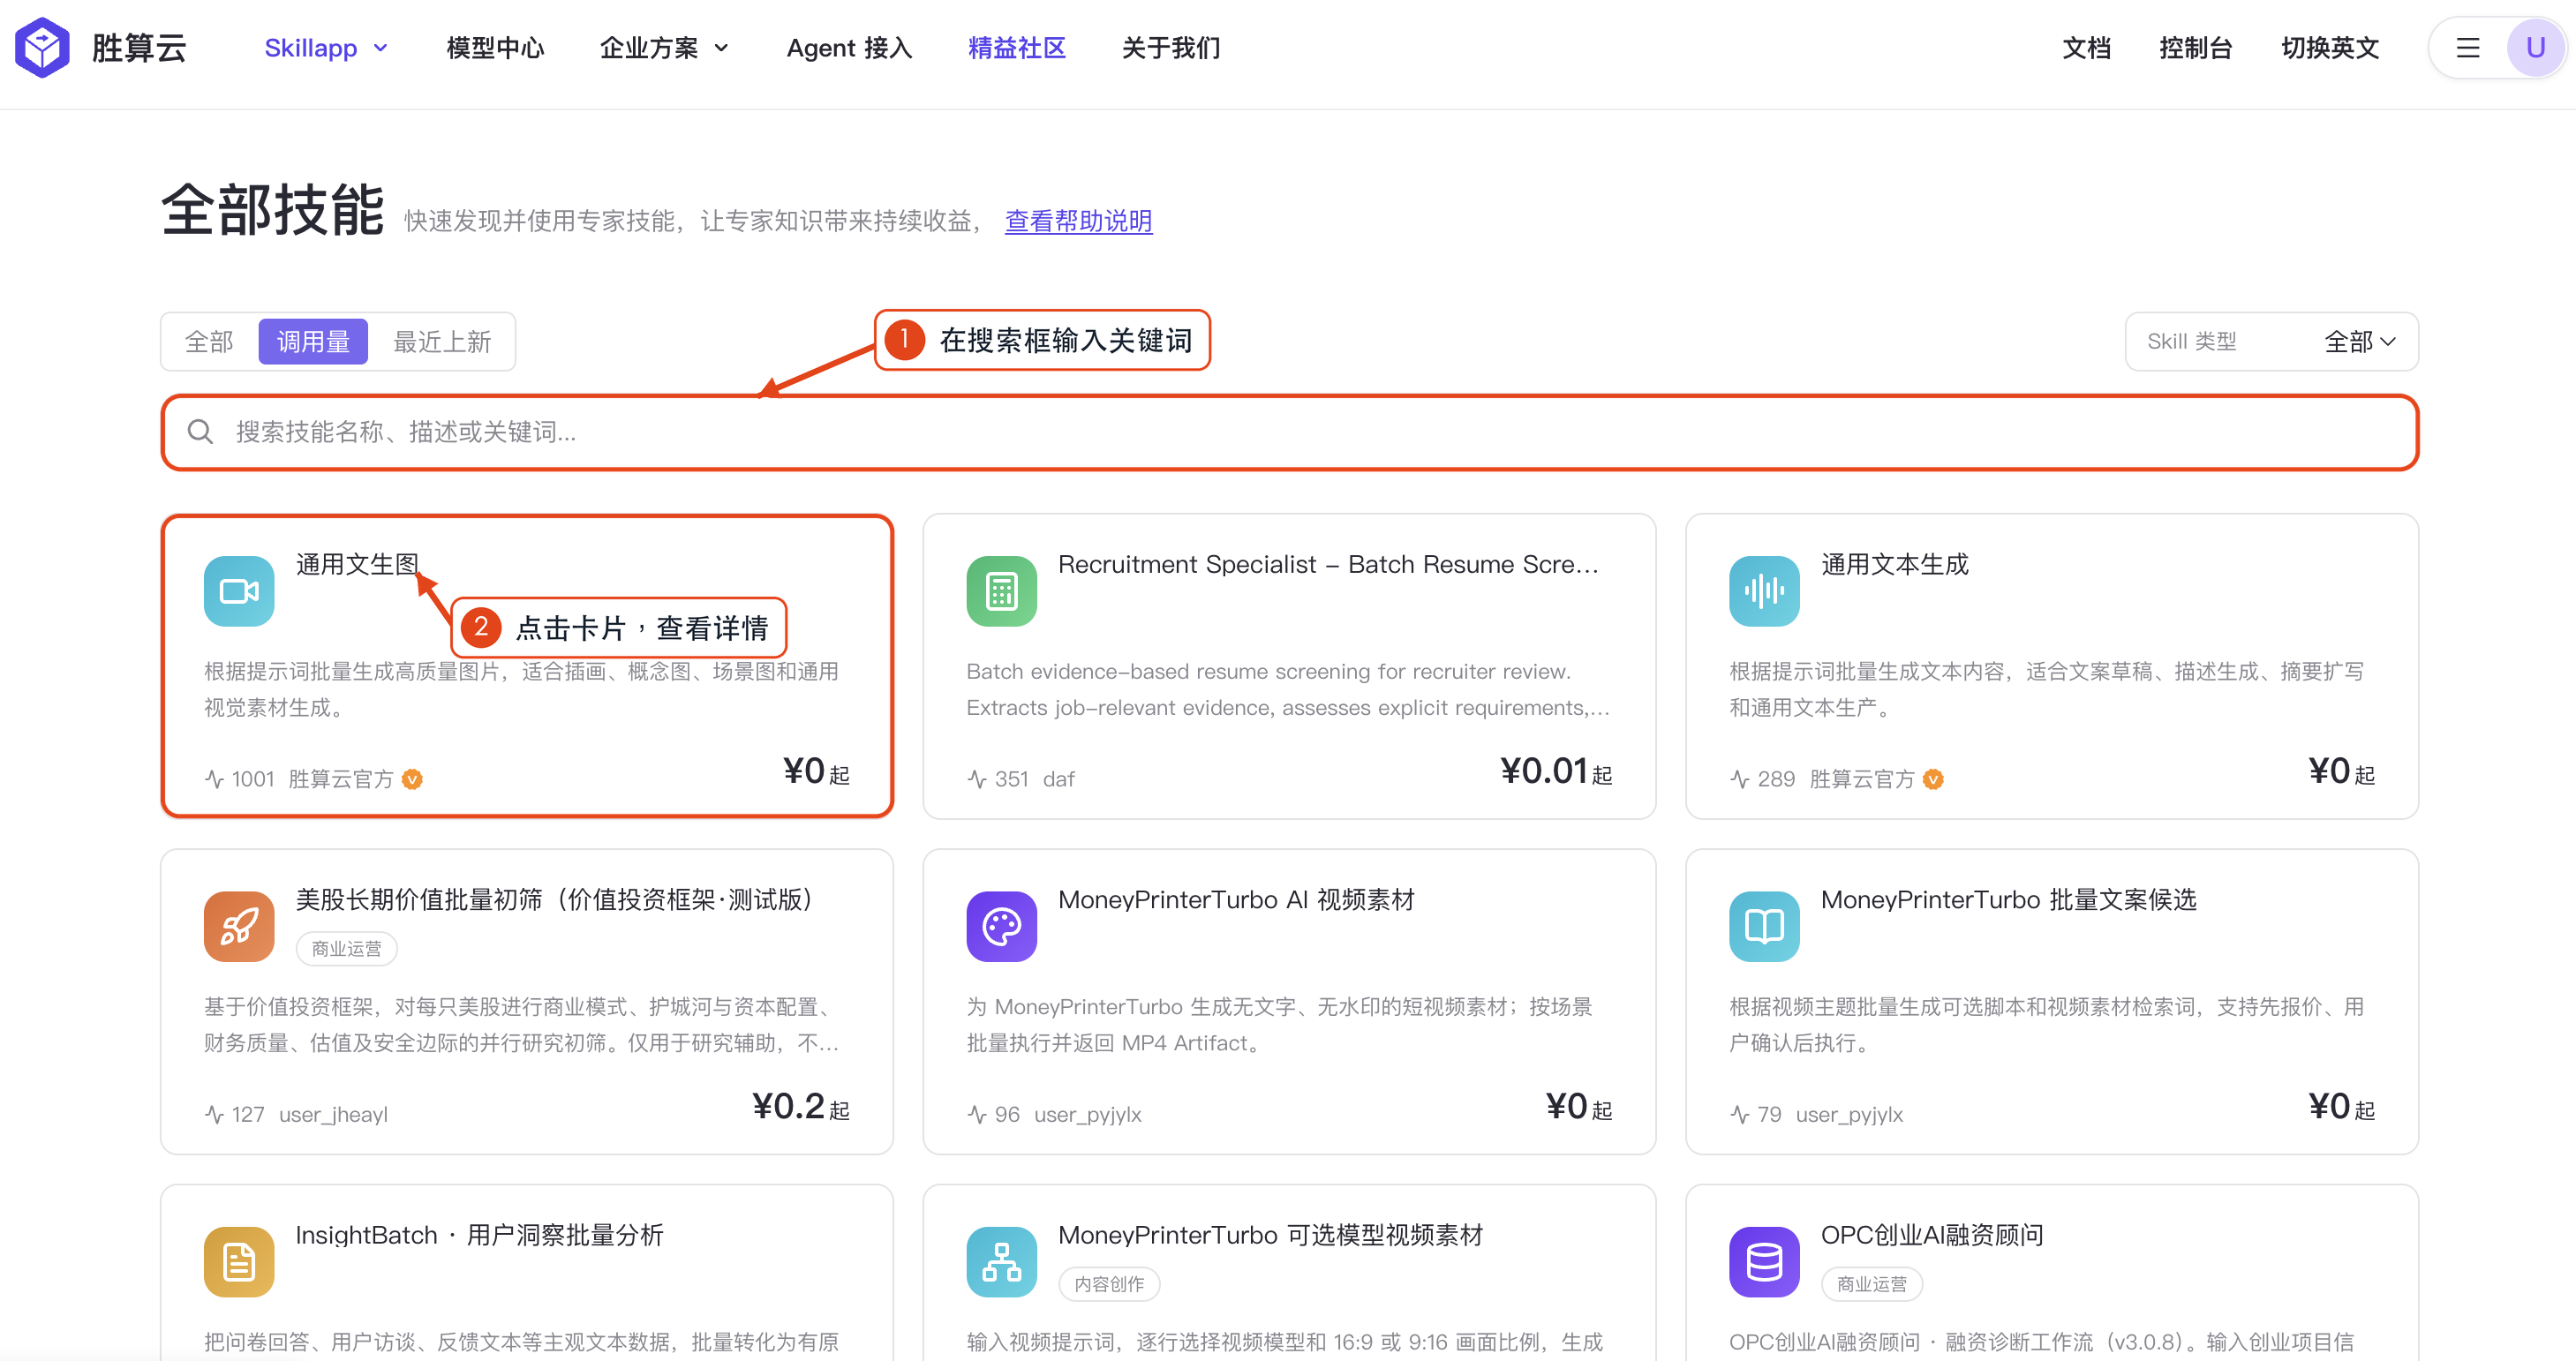2576x1361 pixels.
Task: Click verified badge beside 289 胜算云官方
Action: [x=1933, y=779]
